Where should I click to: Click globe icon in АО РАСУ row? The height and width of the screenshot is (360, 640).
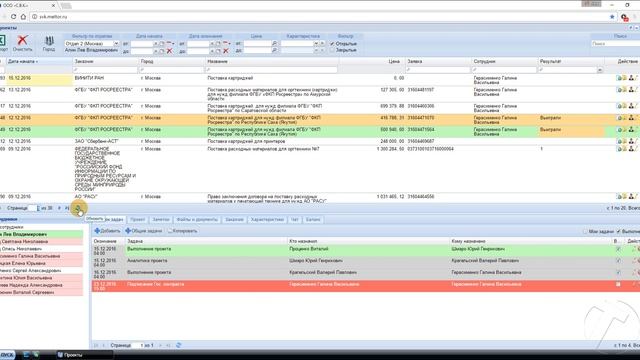pyautogui.click(x=619, y=197)
